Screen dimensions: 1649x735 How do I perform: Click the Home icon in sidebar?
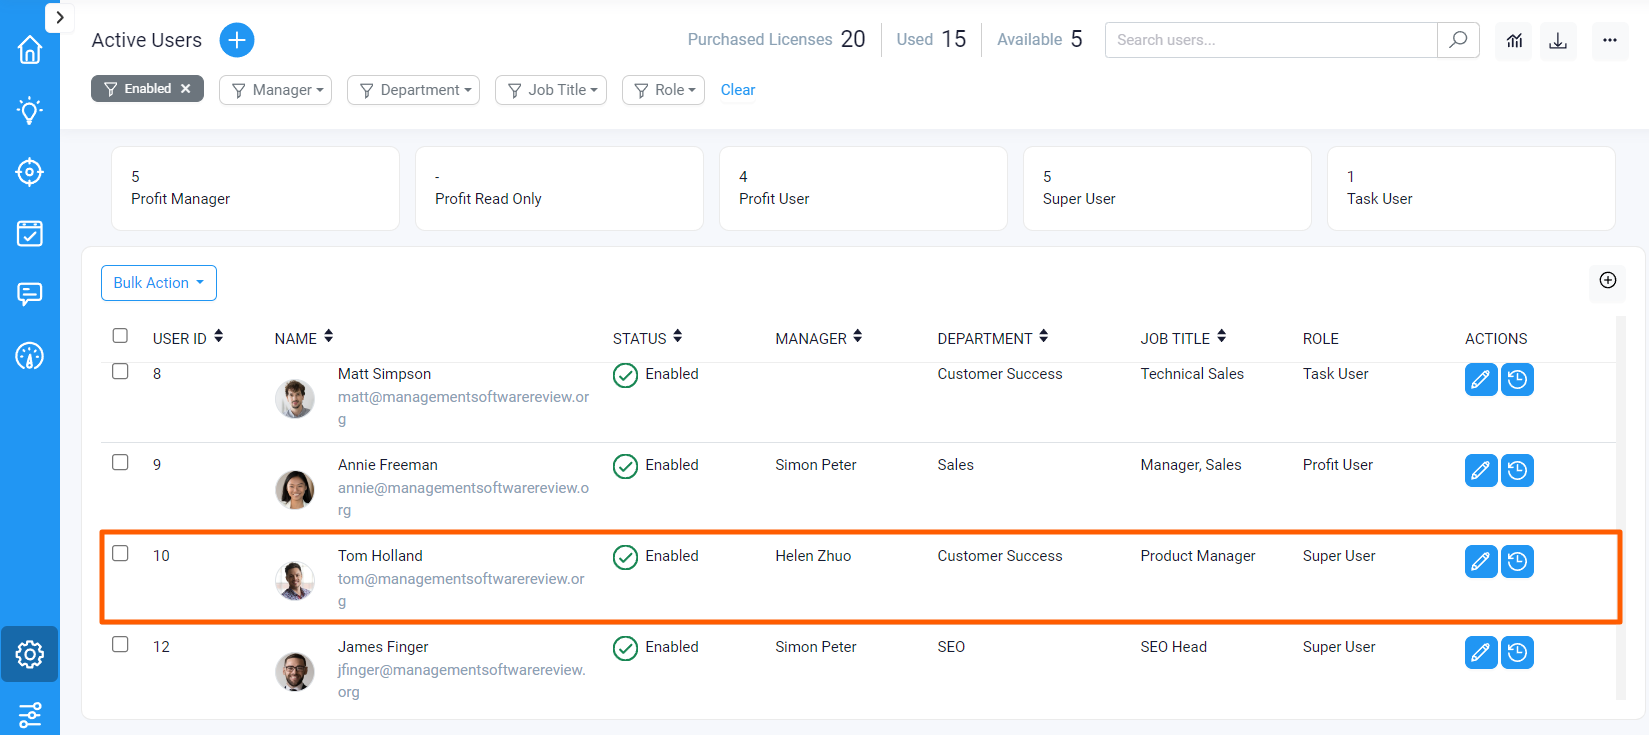tap(30, 50)
